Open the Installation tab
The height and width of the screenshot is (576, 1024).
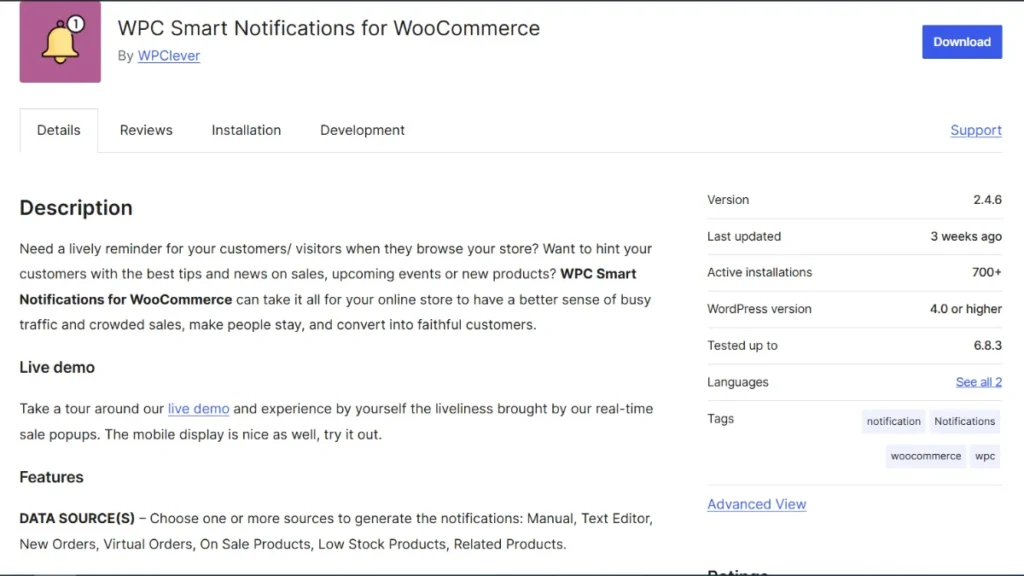[246, 130]
